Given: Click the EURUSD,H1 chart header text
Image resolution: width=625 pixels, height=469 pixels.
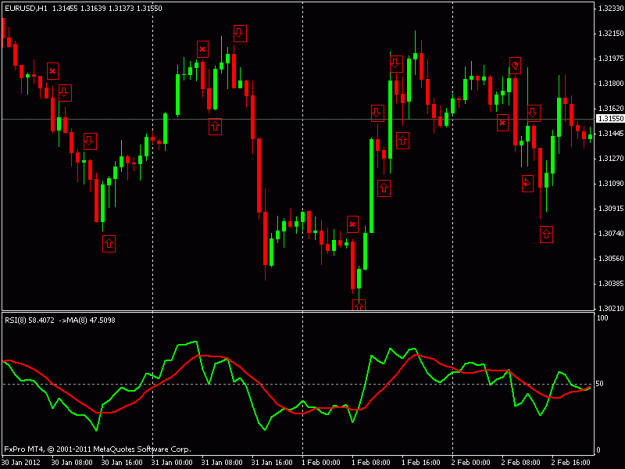Looking at the screenshot, I should point(26,8).
